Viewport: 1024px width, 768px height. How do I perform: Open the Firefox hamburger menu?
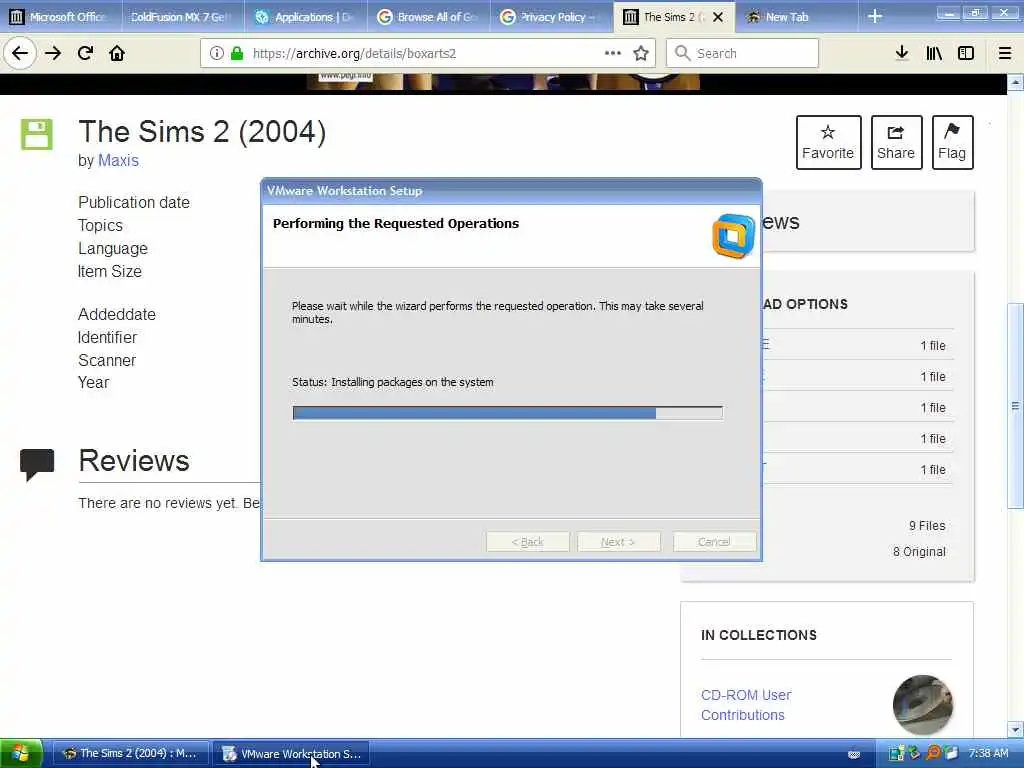(x=1005, y=54)
